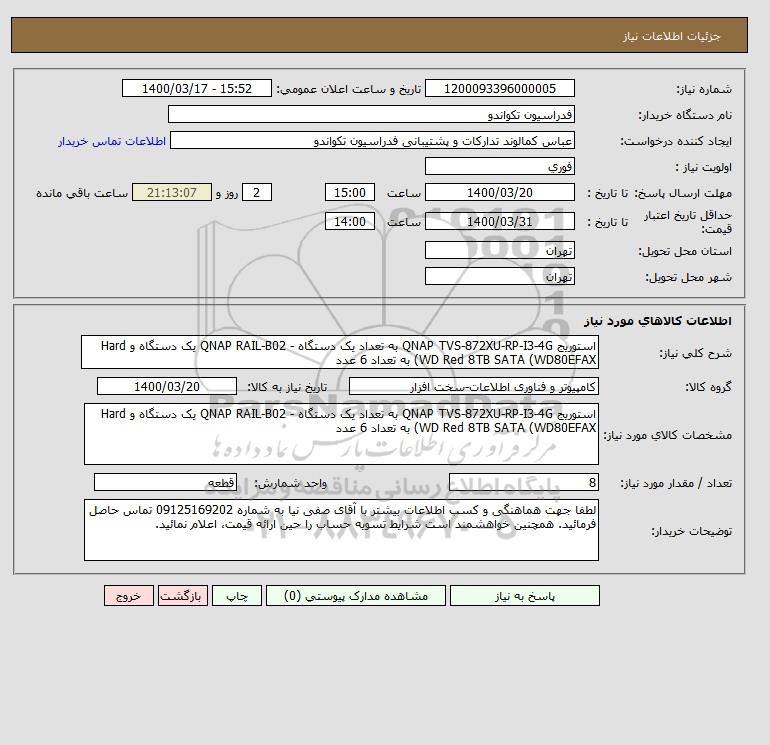The height and width of the screenshot is (745, 770).
Task: Click the 'خروج' exit button
Action: pyautogui.click(x=129, y=596)
